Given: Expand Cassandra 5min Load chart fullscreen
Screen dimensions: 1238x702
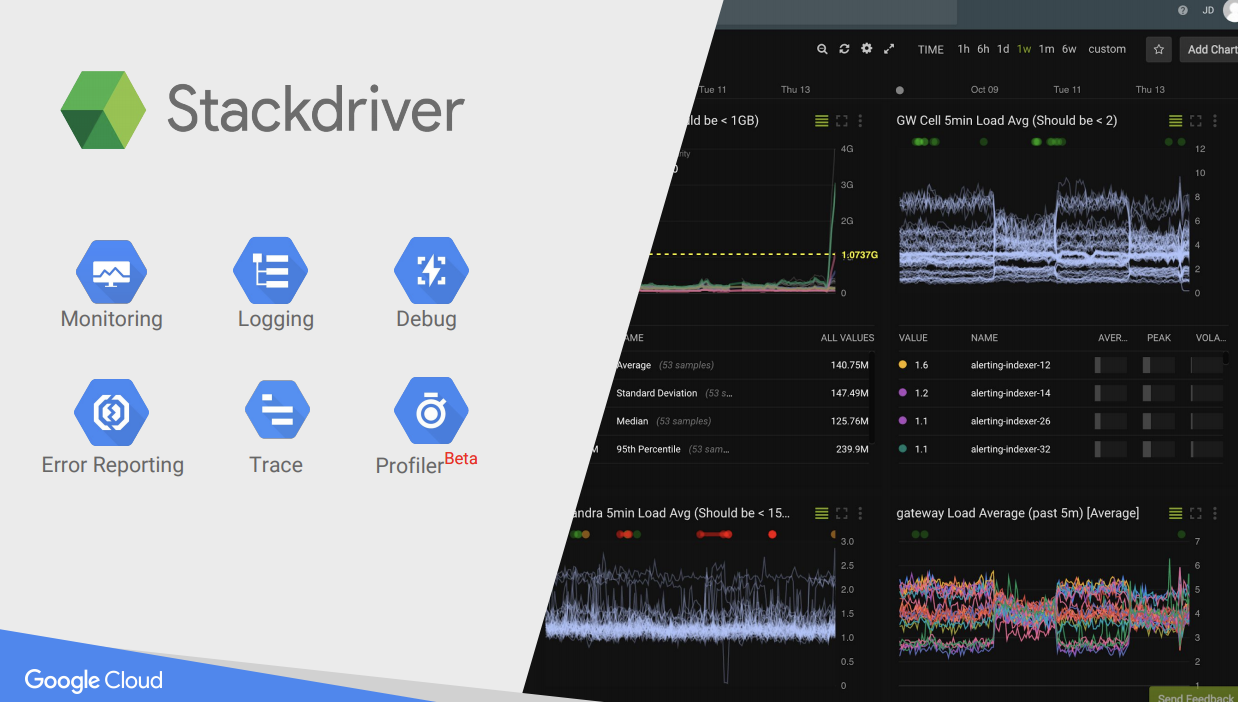Looking at the screenshot, I should coord(841,513).
